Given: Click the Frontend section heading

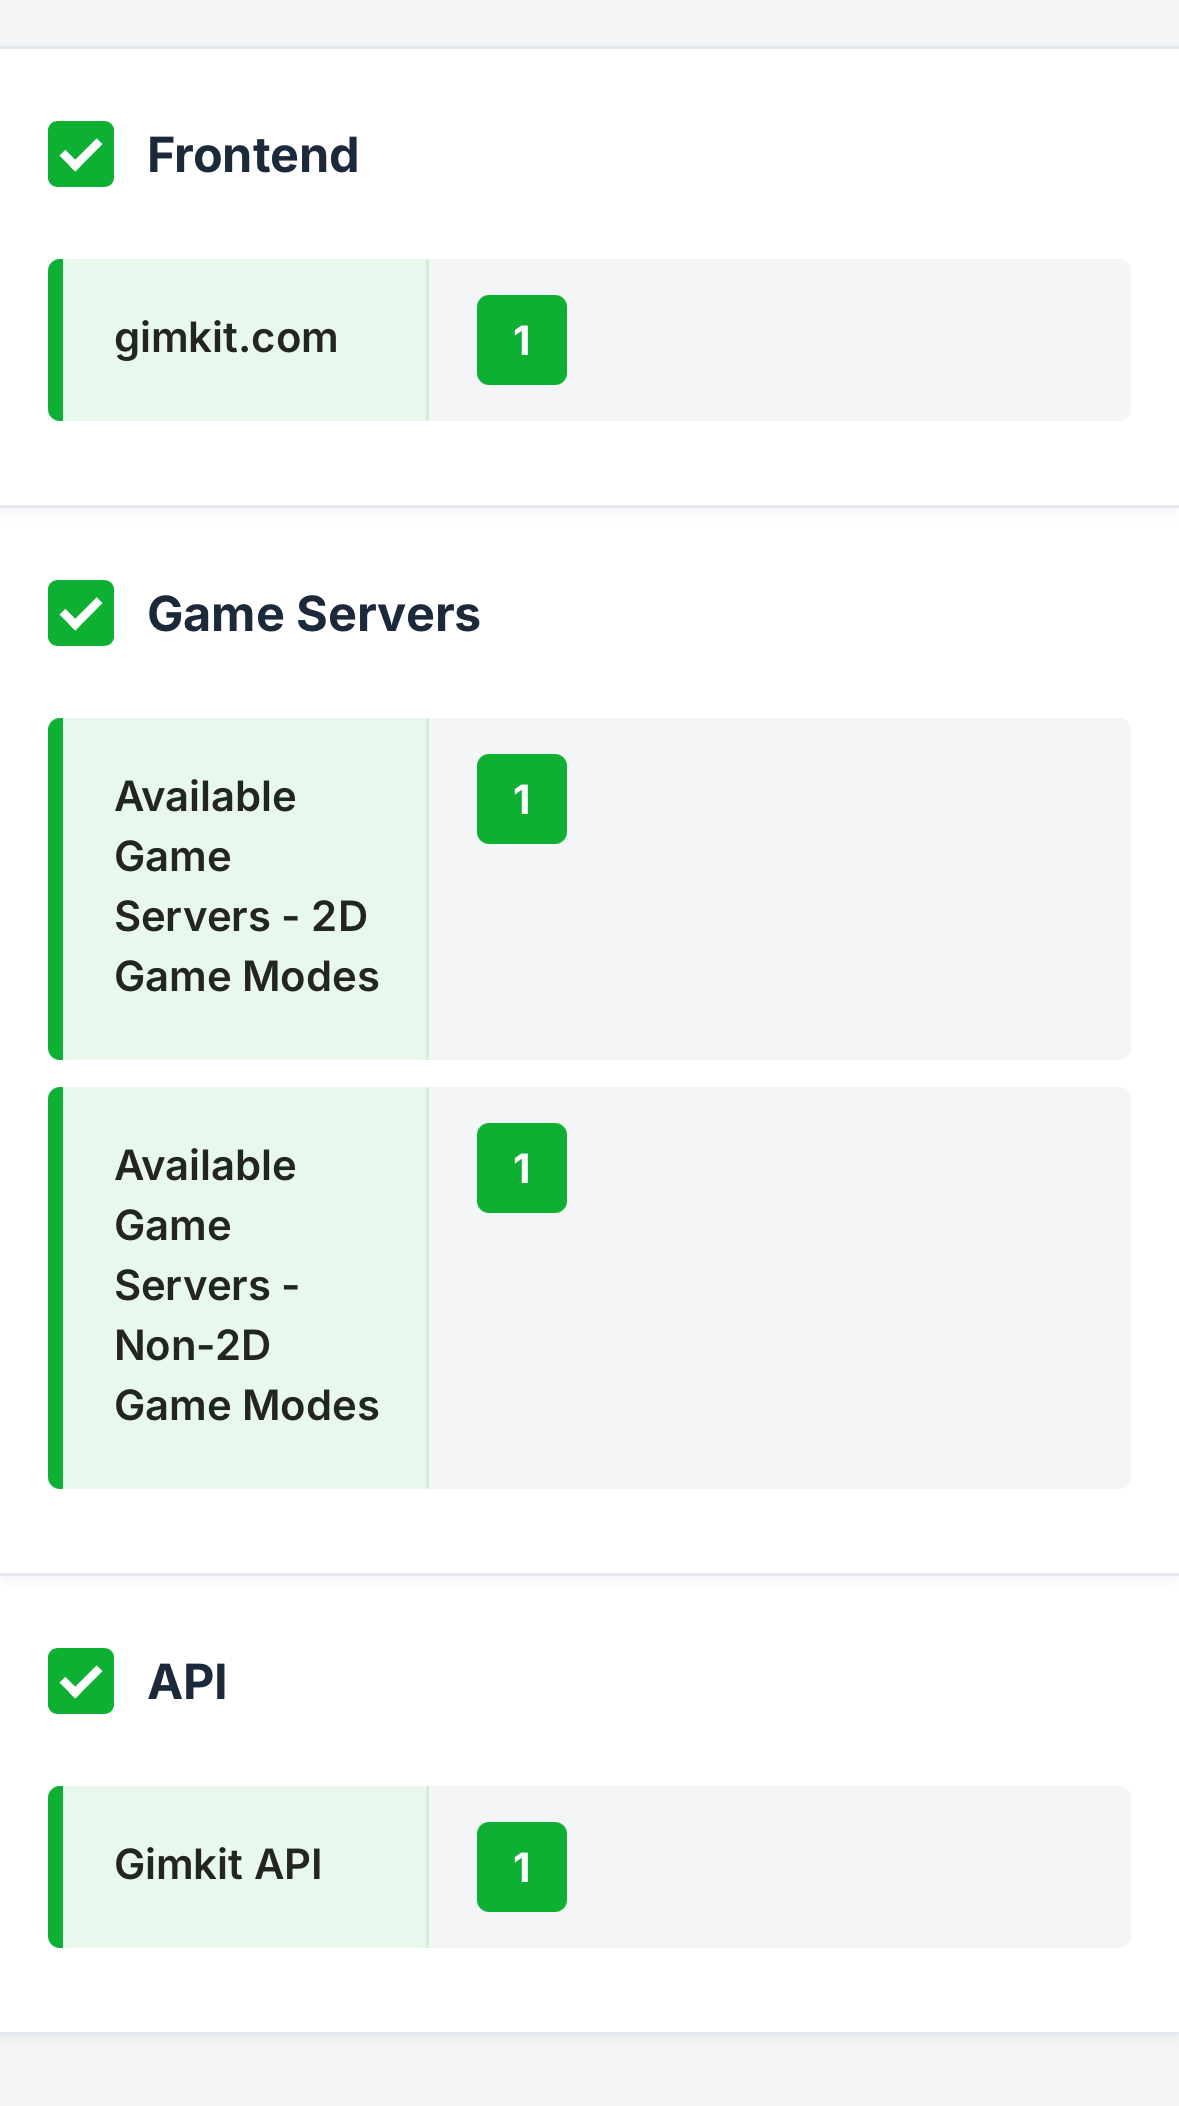Looking at the screenshot, I should coord(253,155).
